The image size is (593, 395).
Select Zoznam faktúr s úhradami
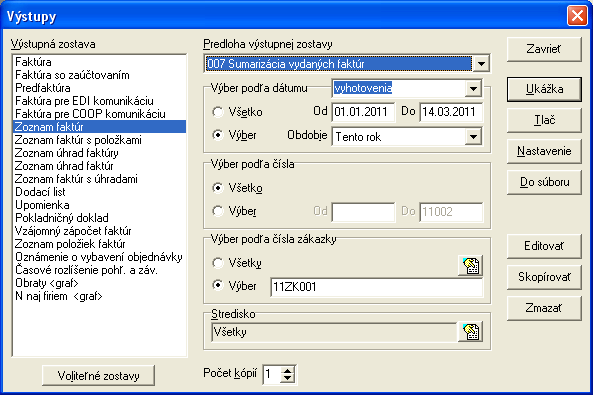(x=99, y=179)
